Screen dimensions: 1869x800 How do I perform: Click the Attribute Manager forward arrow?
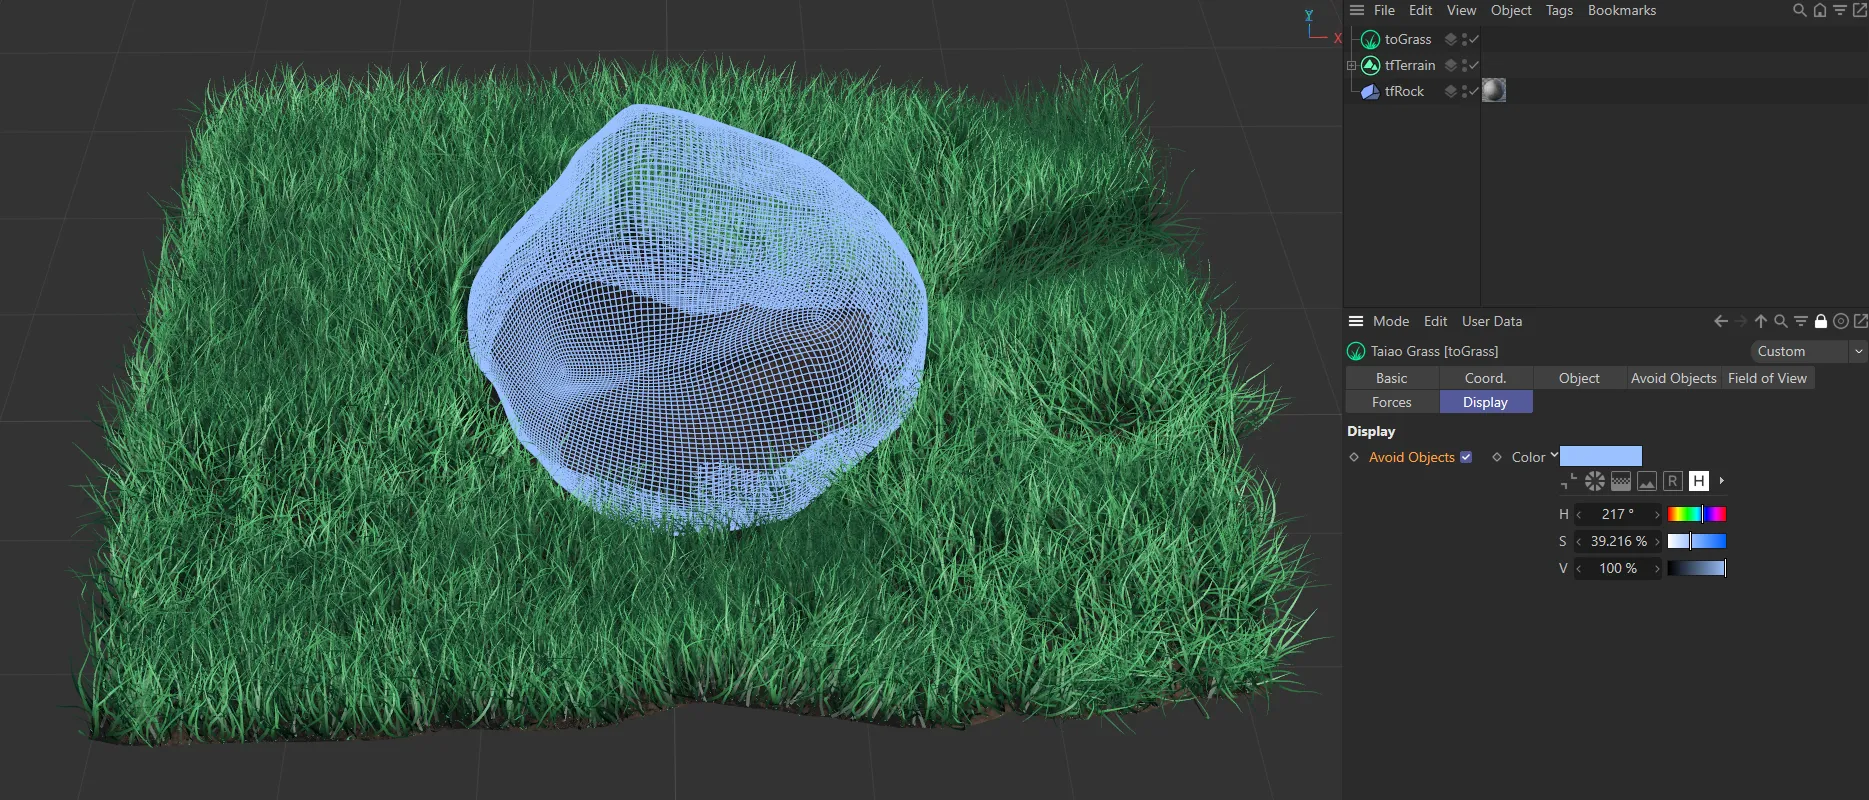coord(1741,321)
